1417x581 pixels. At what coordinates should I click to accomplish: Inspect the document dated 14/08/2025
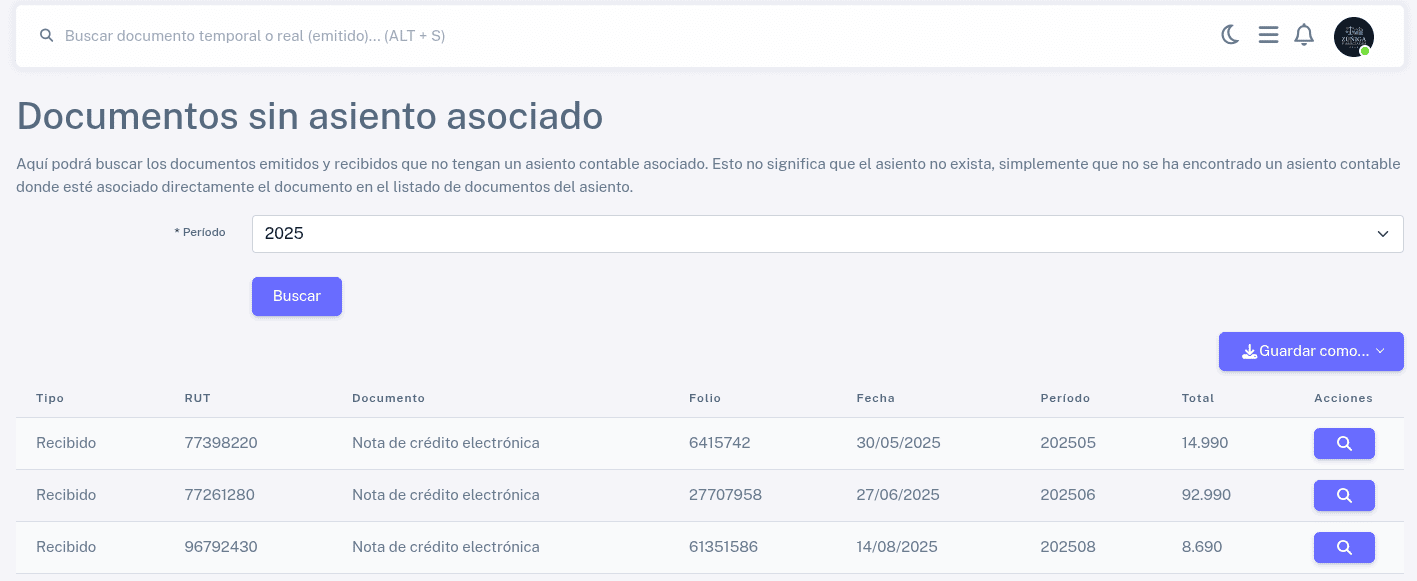[x=1344, y=547]
